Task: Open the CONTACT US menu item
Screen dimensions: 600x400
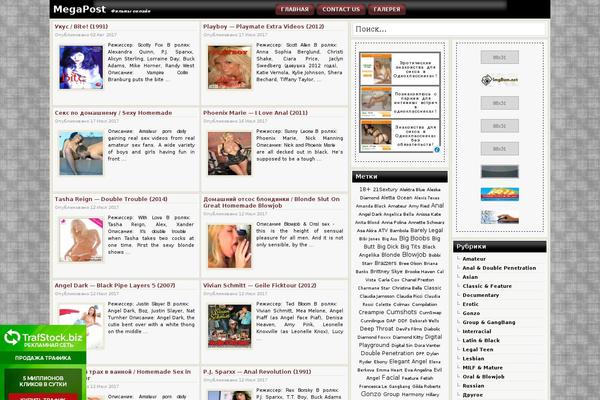Action: [x=341, y=10]
